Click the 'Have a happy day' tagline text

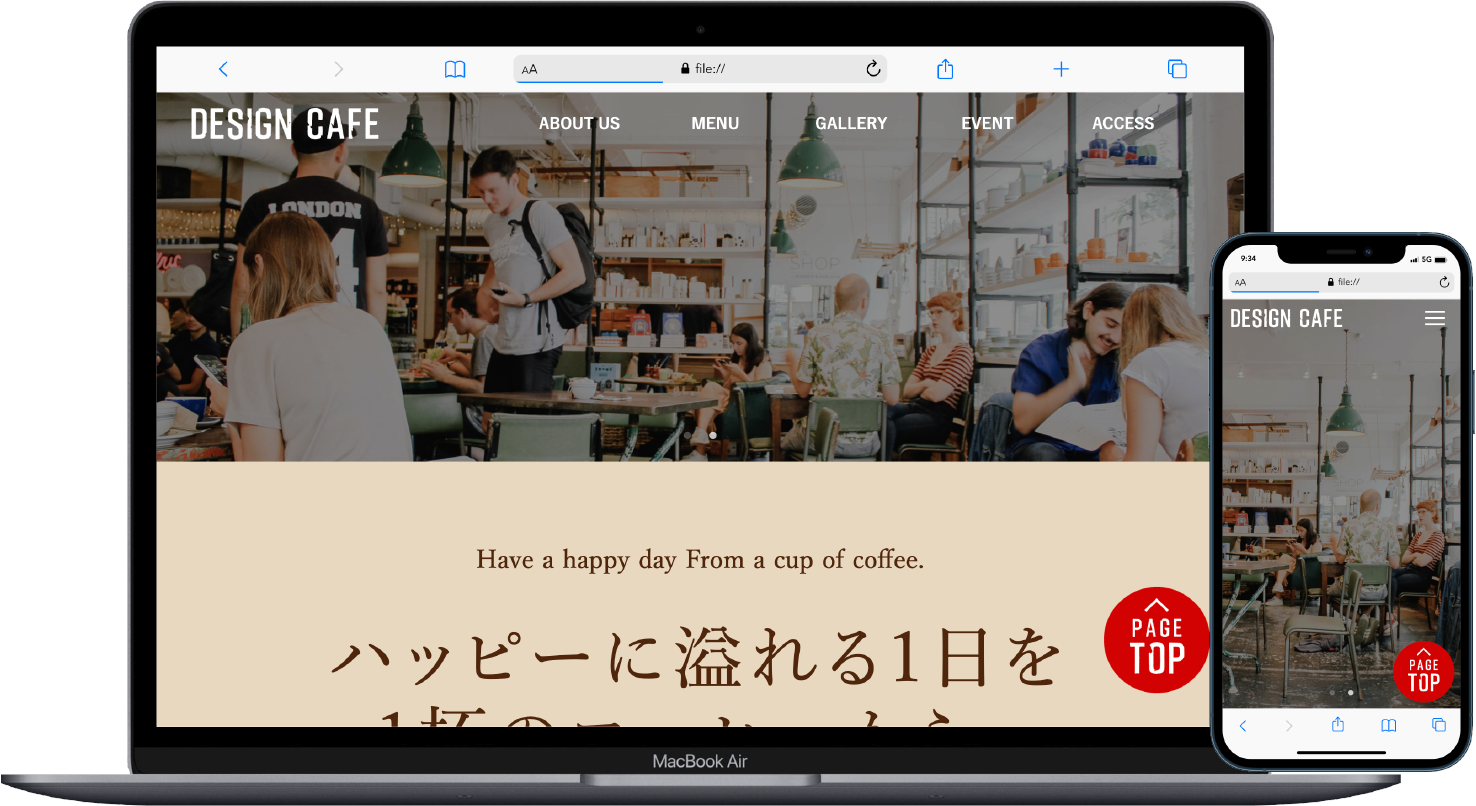pos(700,559)
